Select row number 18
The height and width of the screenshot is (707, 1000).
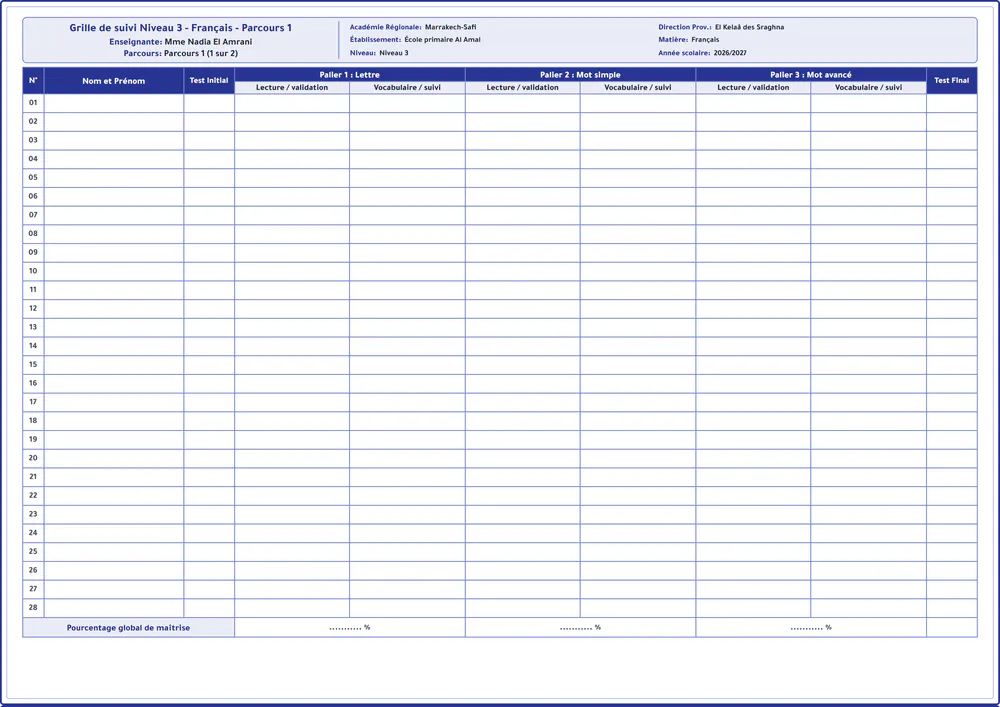pos(33,421)
